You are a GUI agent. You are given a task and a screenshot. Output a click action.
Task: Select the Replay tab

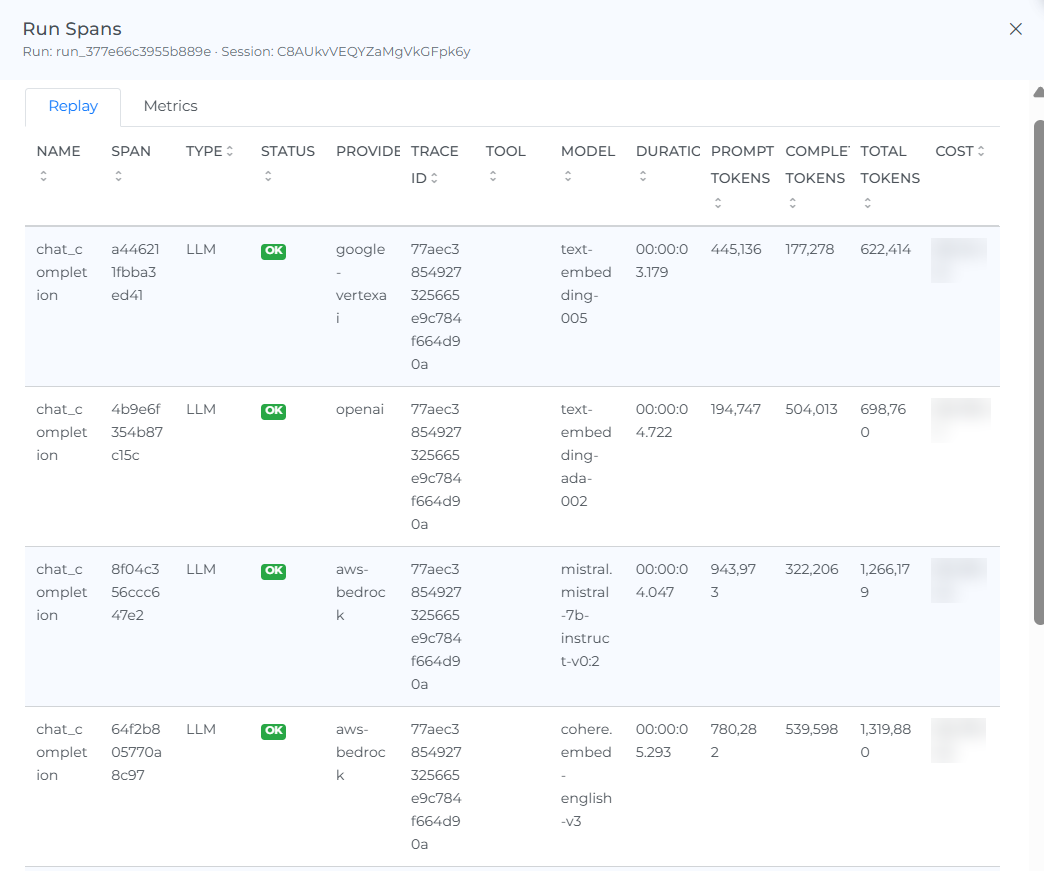point(73,107)
